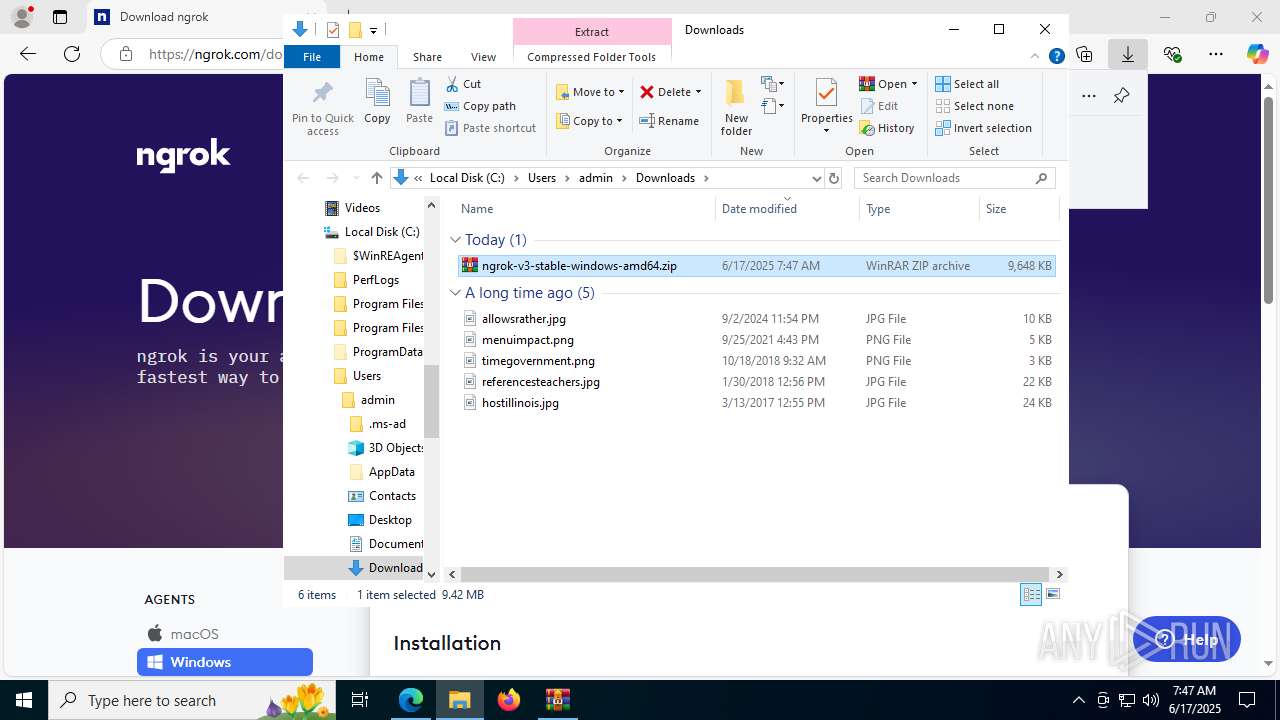Select ngrok-v3-stable-windows-amd64.zip file
Viewport: 1280px width, 720px height.
[x=756, y=266]
